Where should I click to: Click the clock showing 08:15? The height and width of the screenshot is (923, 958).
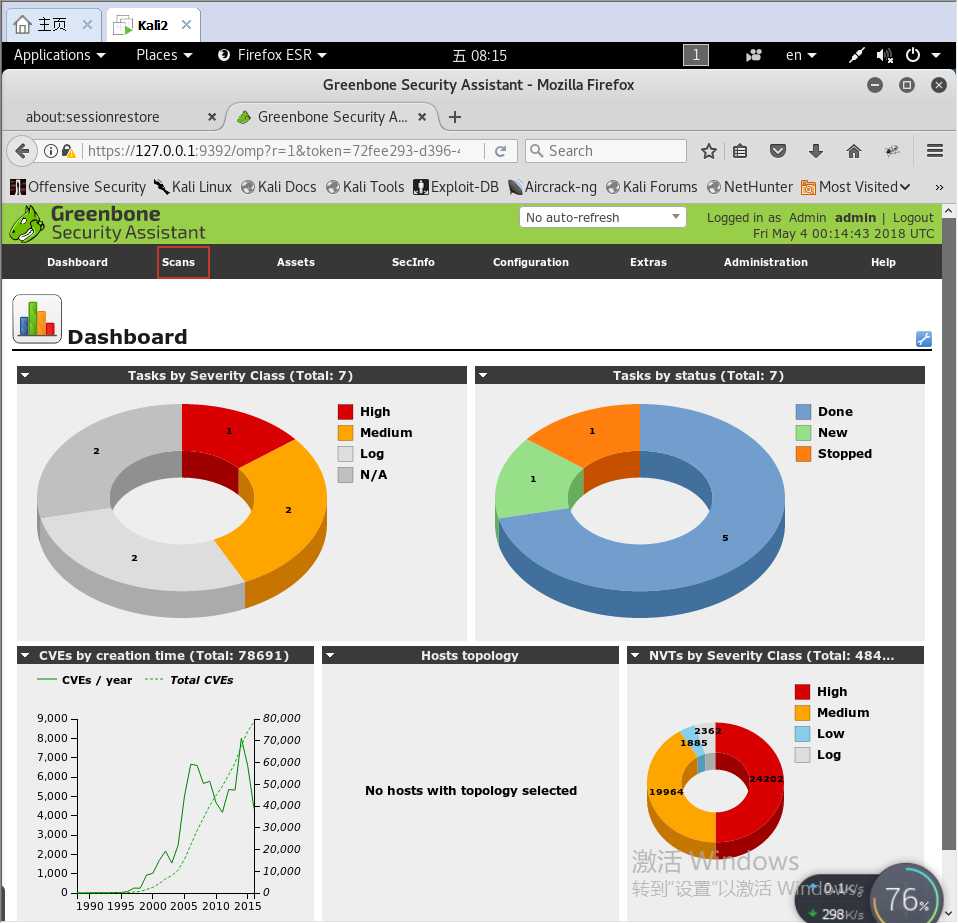(x=480, y=56)
